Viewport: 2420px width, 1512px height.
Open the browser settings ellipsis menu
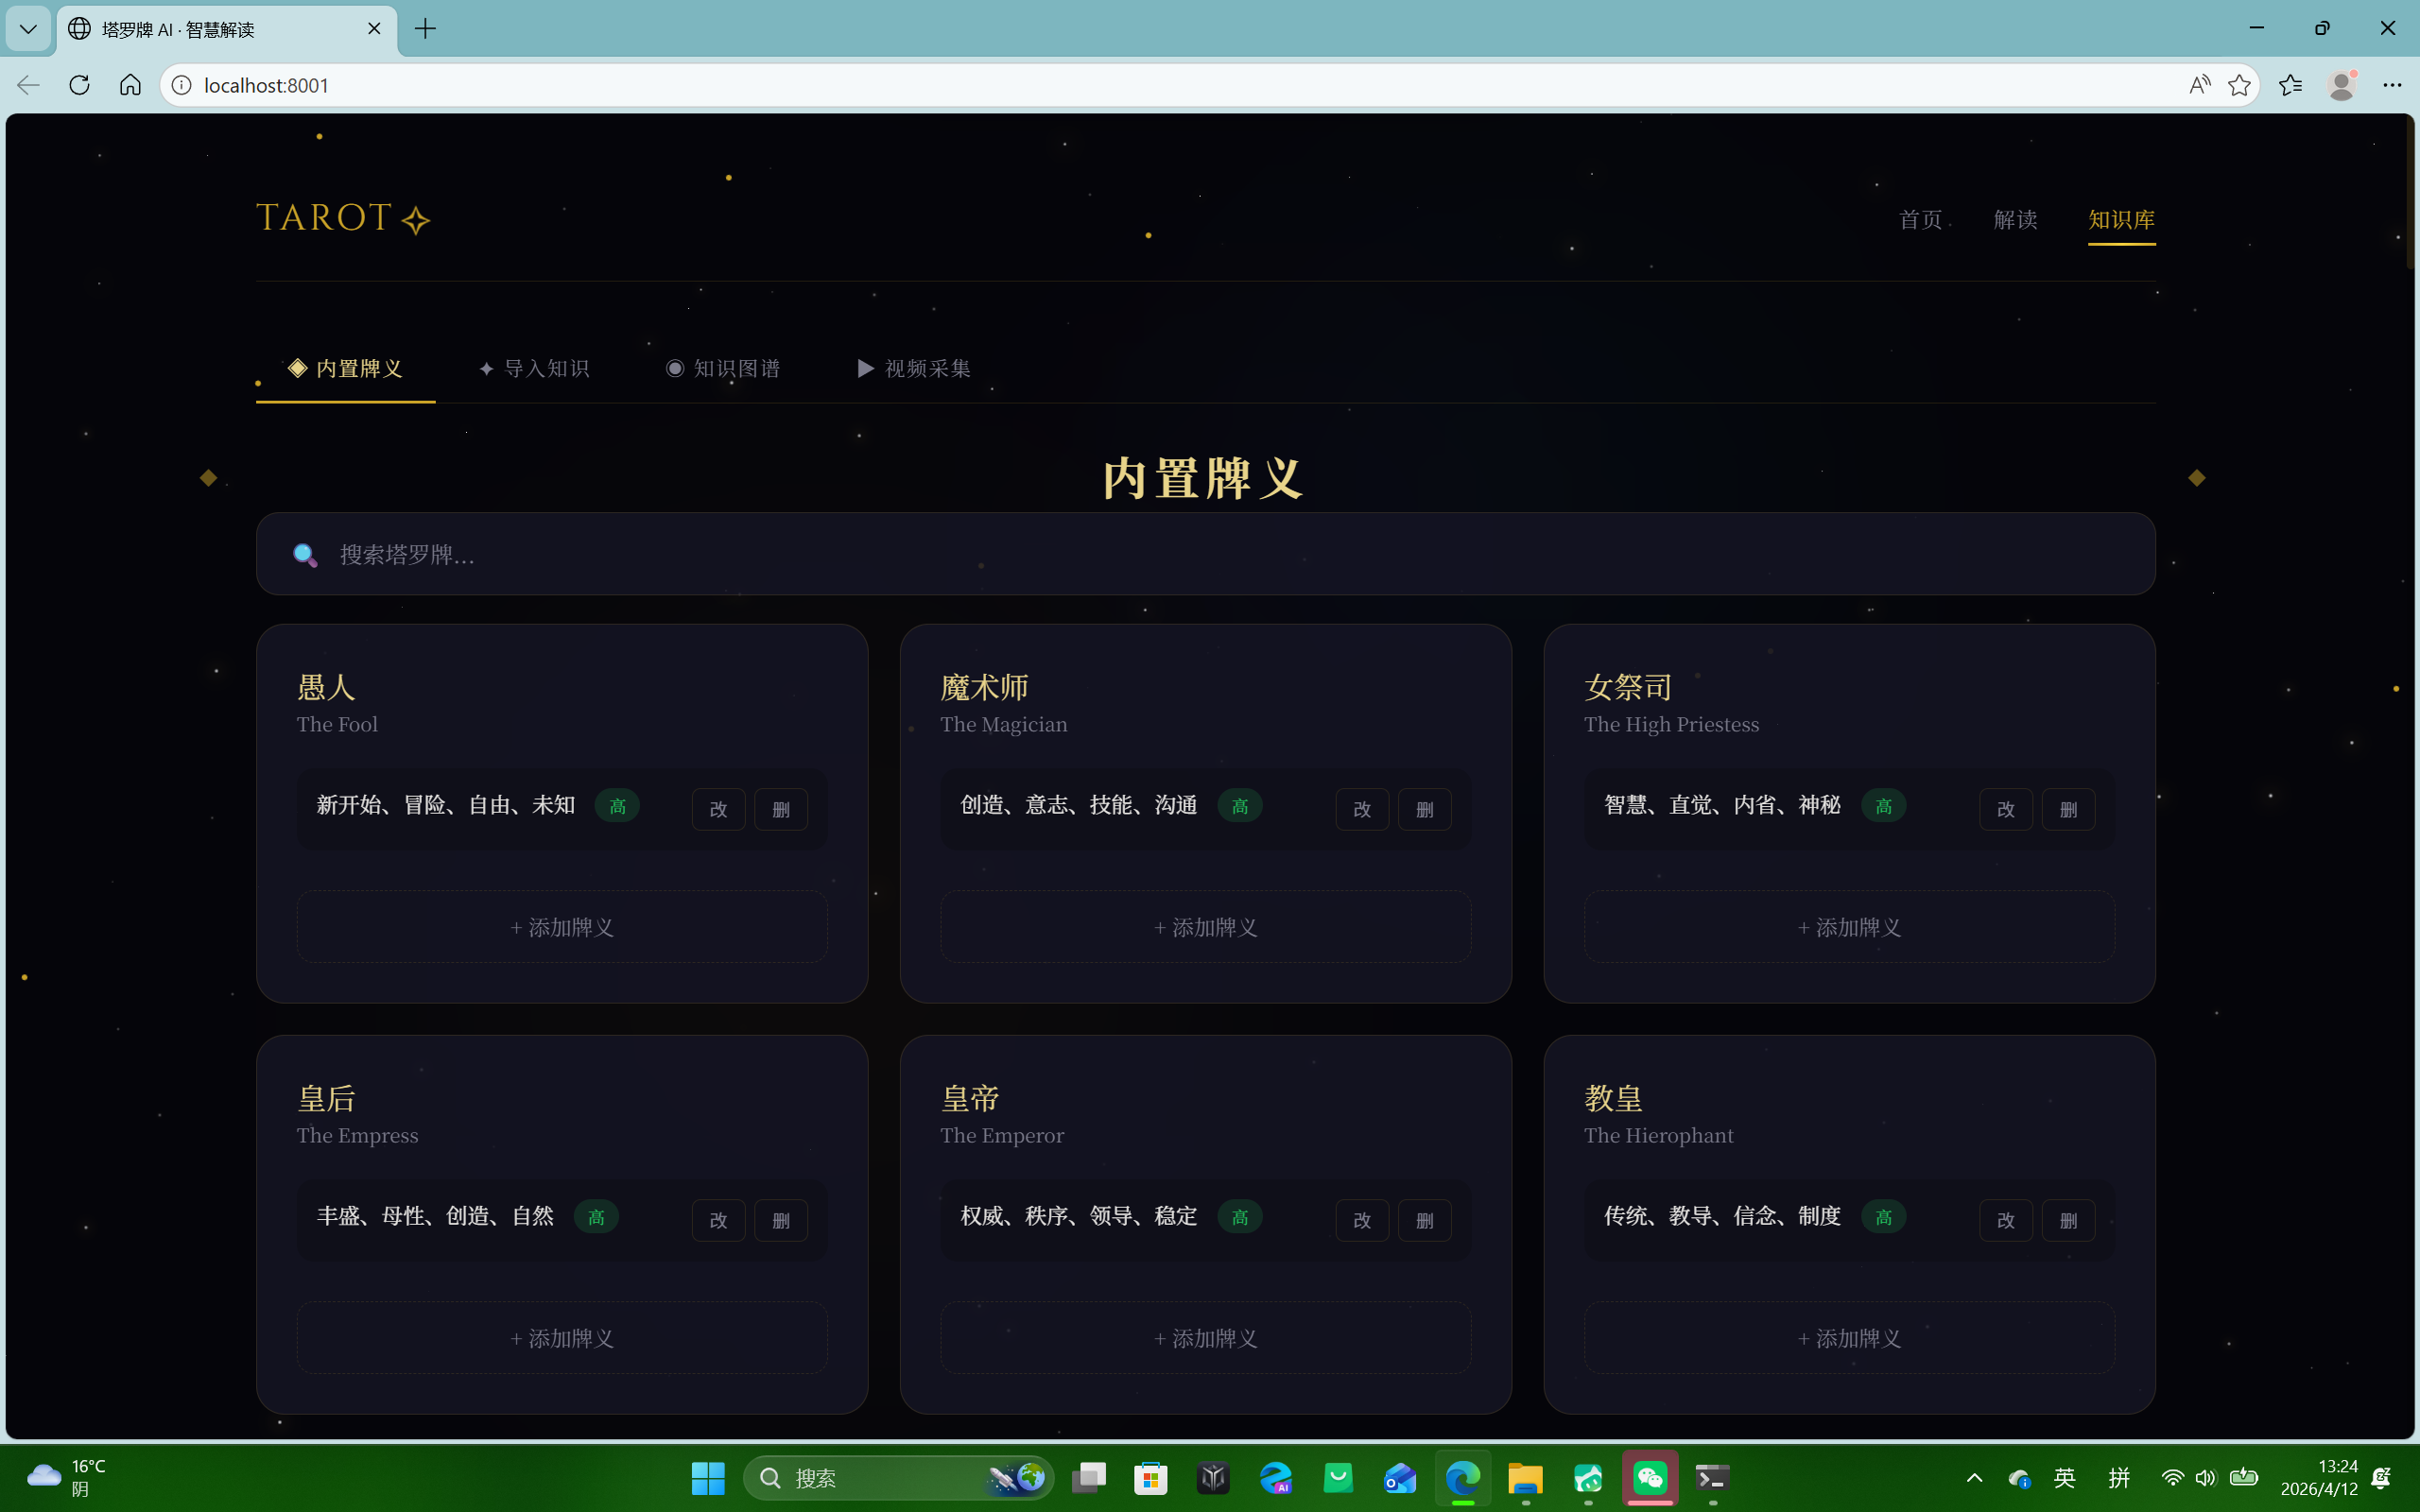[x=2394, y=85]
